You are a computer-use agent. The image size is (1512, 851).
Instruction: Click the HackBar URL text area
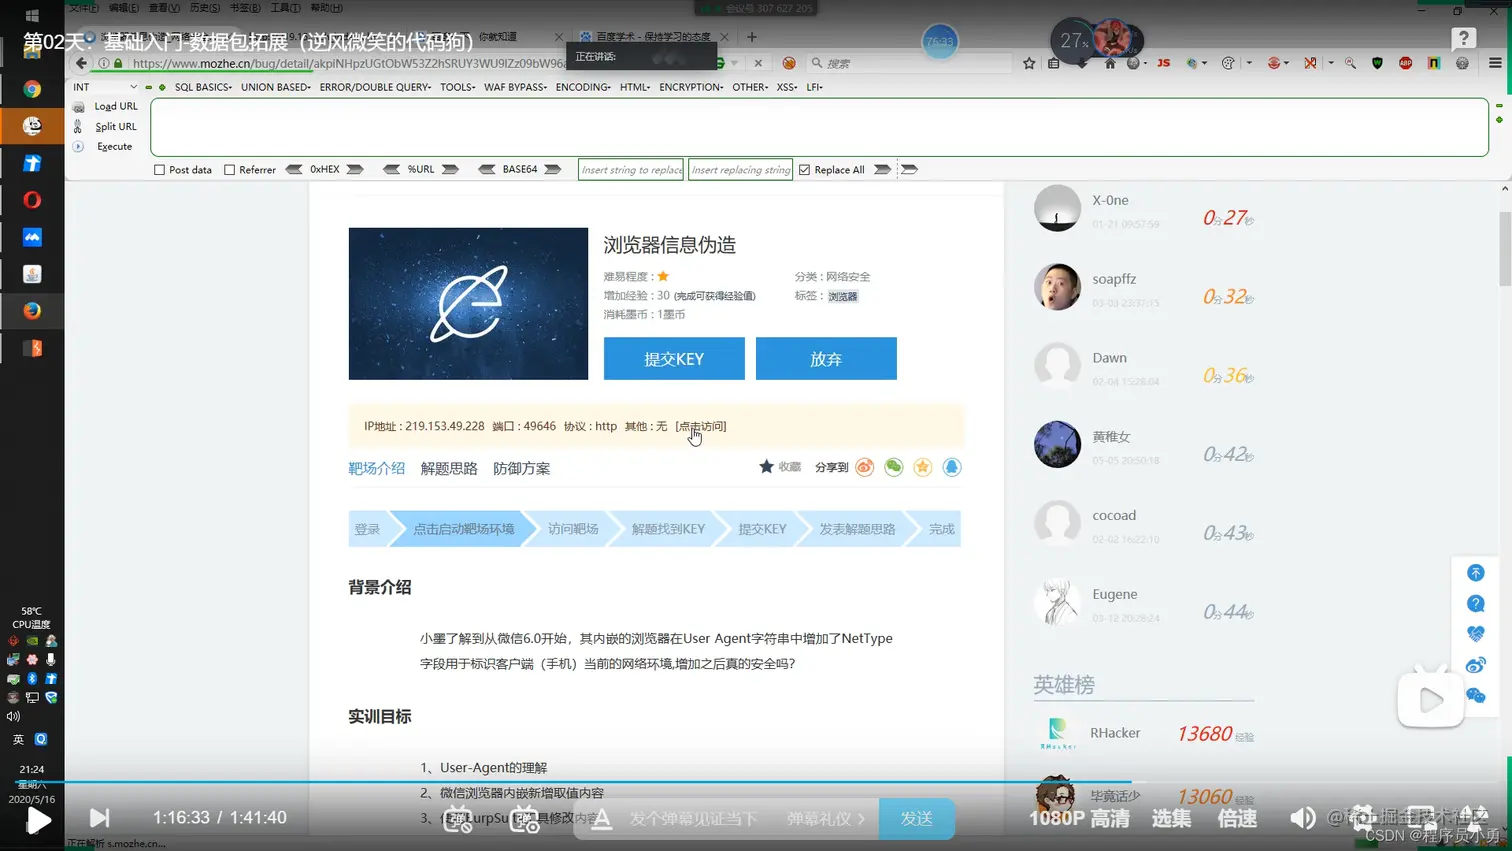pos(819,127)
